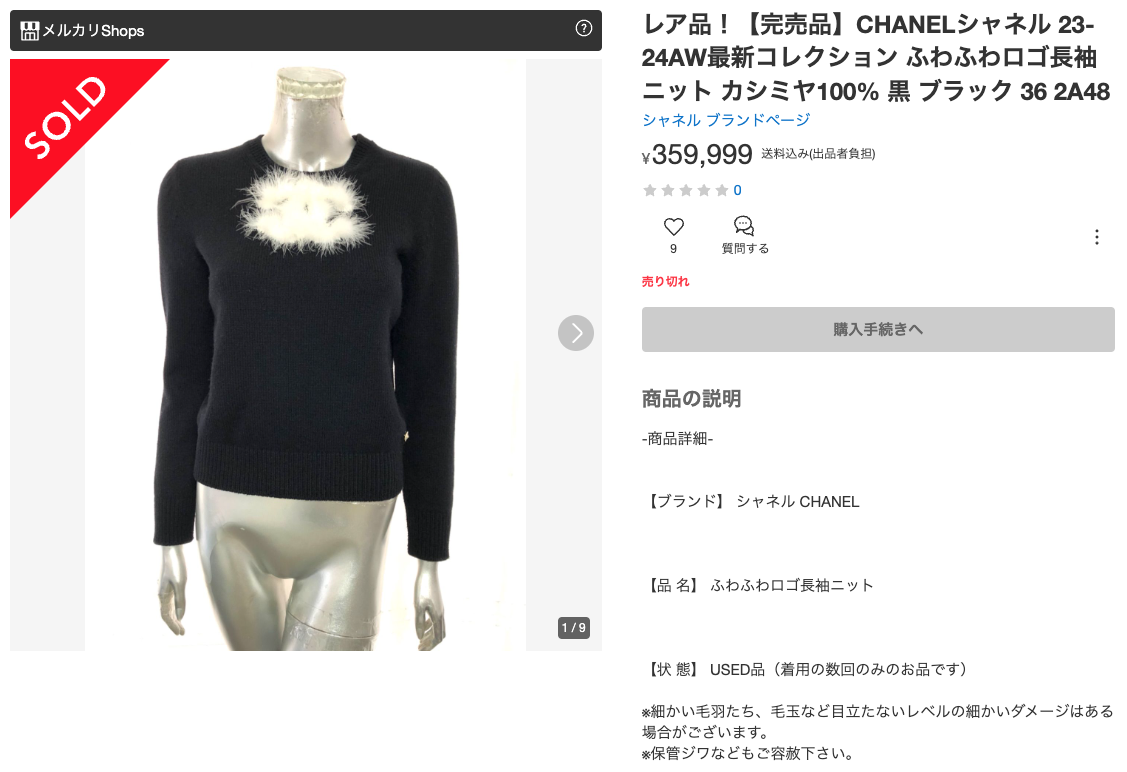Click the 1 / 9 image counter
The image size is (1127, 772).
[574, 628]
